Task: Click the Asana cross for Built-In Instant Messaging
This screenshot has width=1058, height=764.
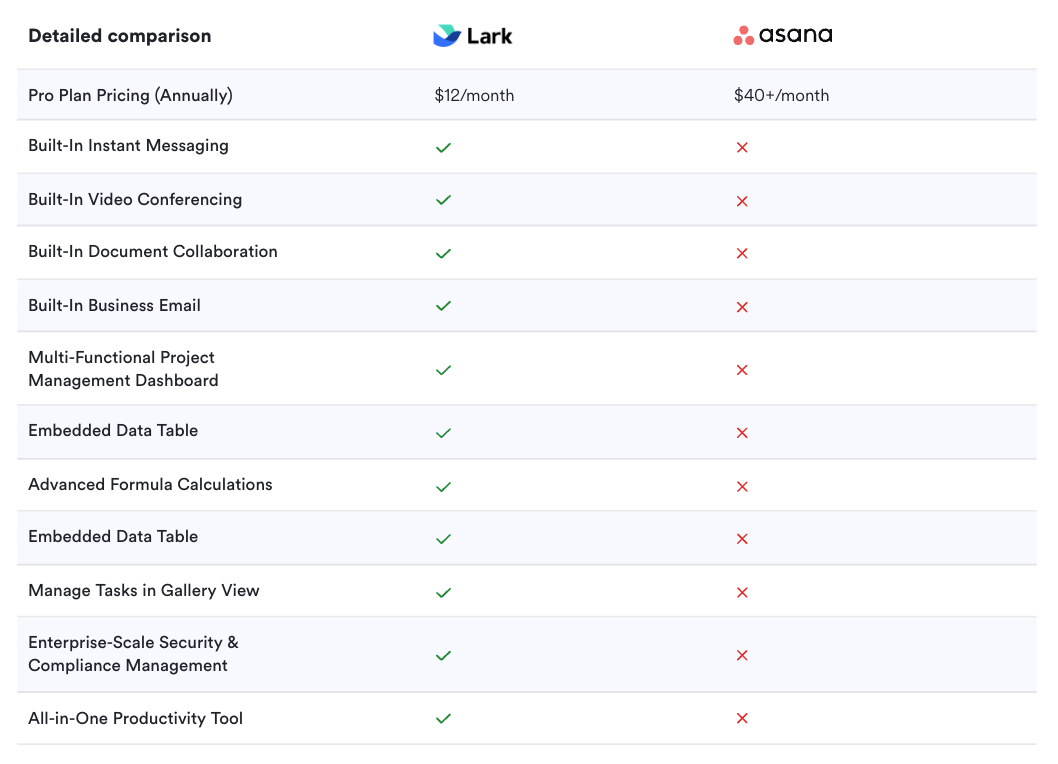Action: pyautogui.click(x=742, y=147)
